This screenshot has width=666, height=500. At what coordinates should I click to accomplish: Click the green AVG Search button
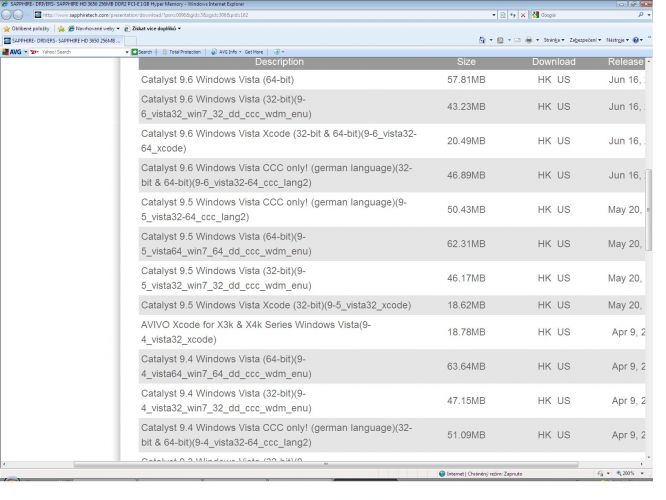pyautogui.click(x=142, y=52)
